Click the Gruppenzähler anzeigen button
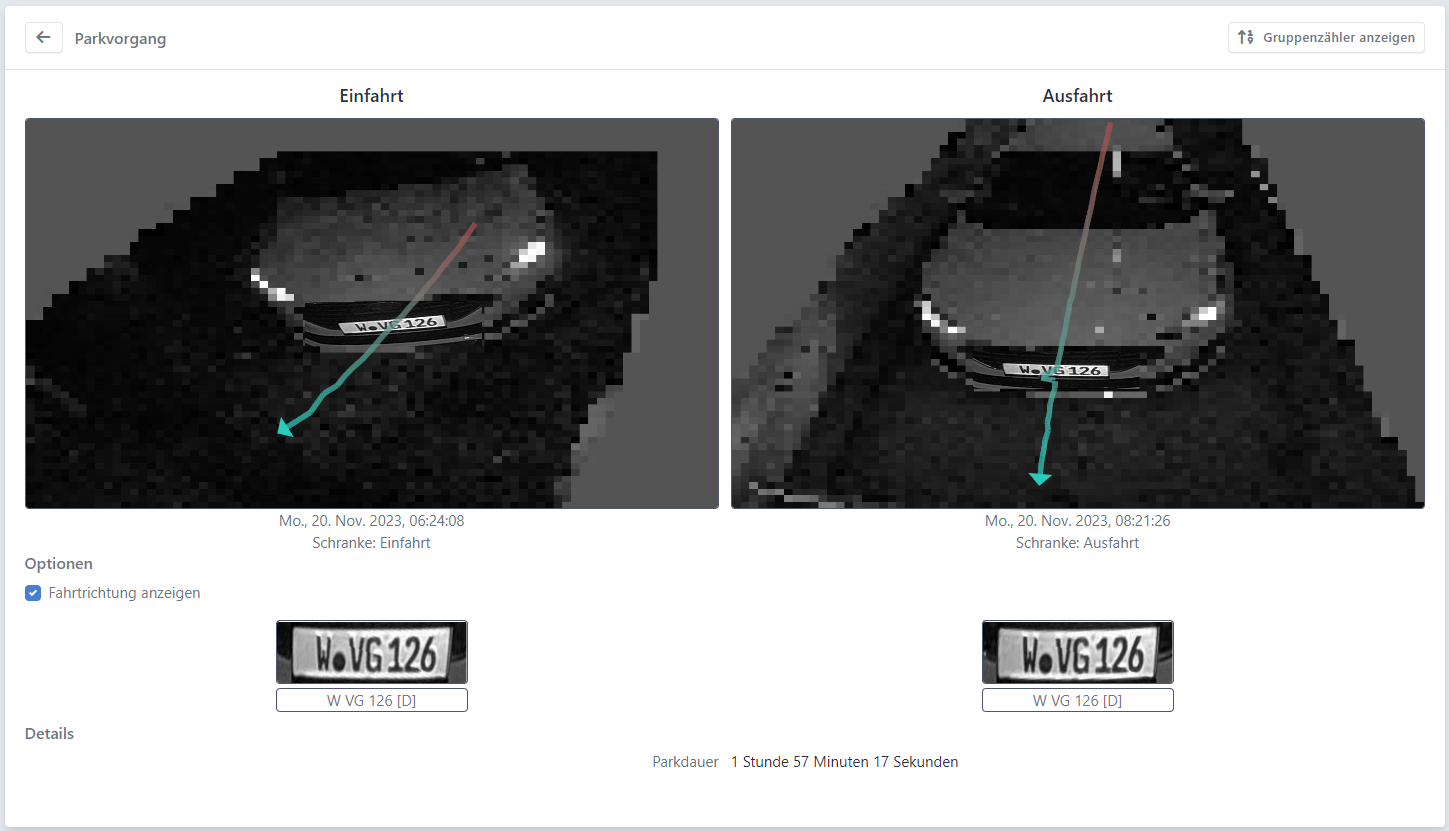This screenshot has height=831, width=1449. (x=1326, y=38)
